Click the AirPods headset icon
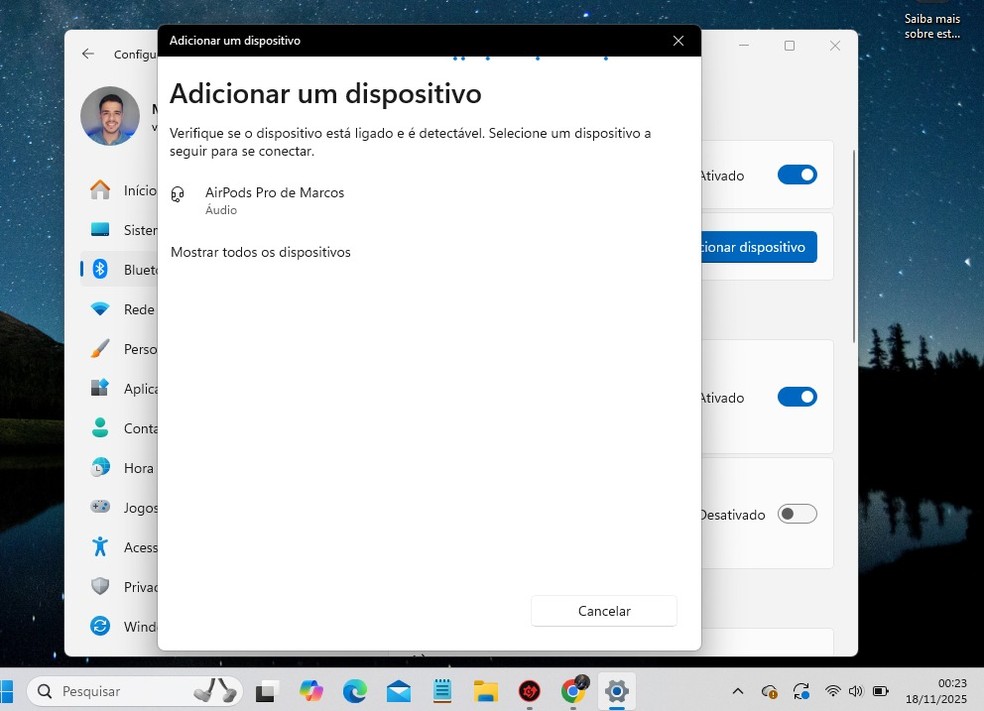The image size is (984, 711). point(178,195)
